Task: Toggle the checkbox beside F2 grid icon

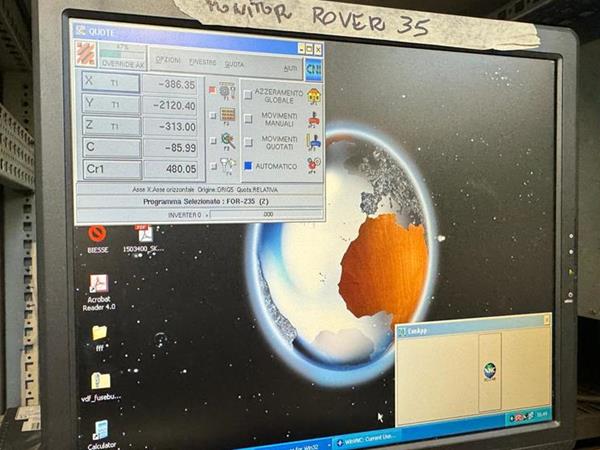Action: (213, 116)
